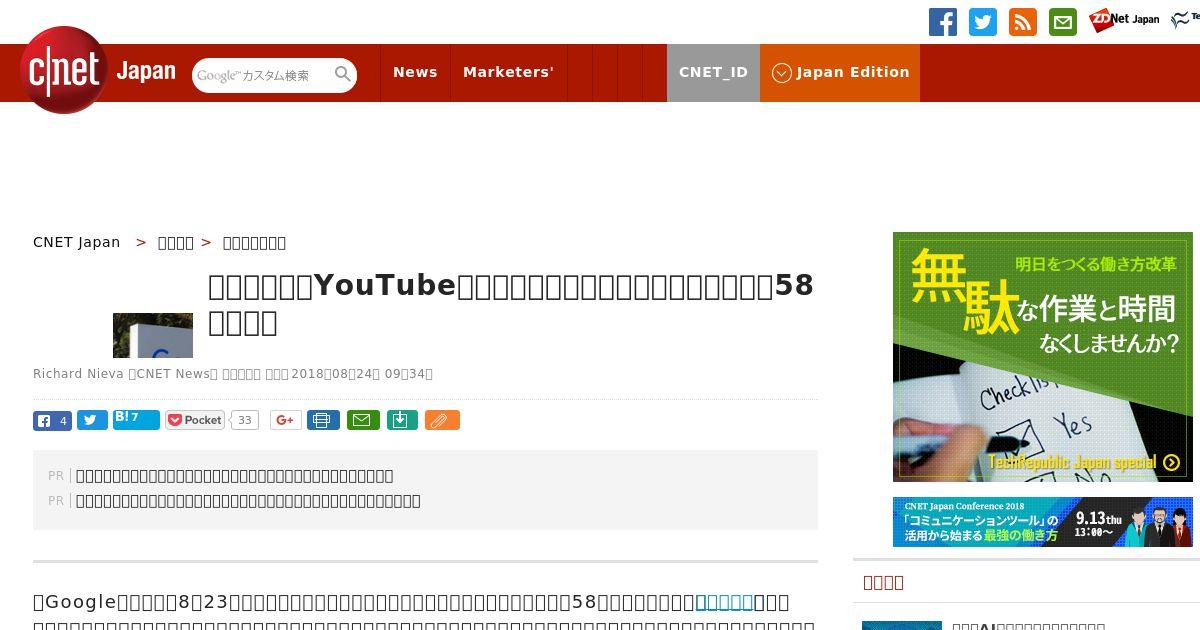Open the News menu
Screen dimensions: 1200x630
[x=415, y=72]
